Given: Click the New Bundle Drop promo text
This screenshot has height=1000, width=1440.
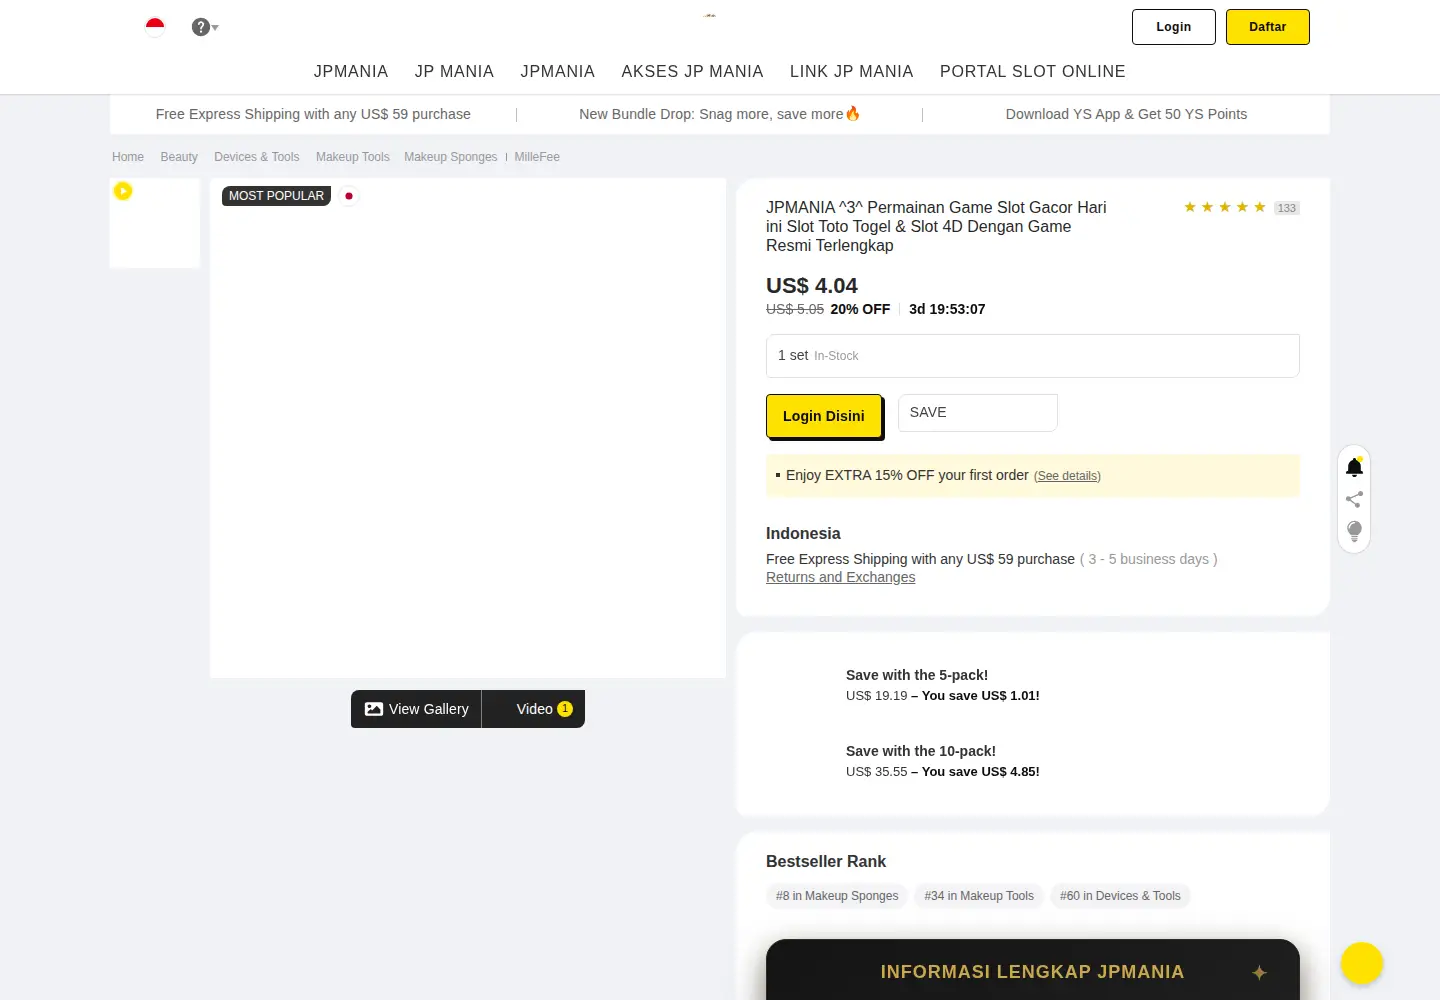Looking at the screenshot, I should (x=720, y=114).
